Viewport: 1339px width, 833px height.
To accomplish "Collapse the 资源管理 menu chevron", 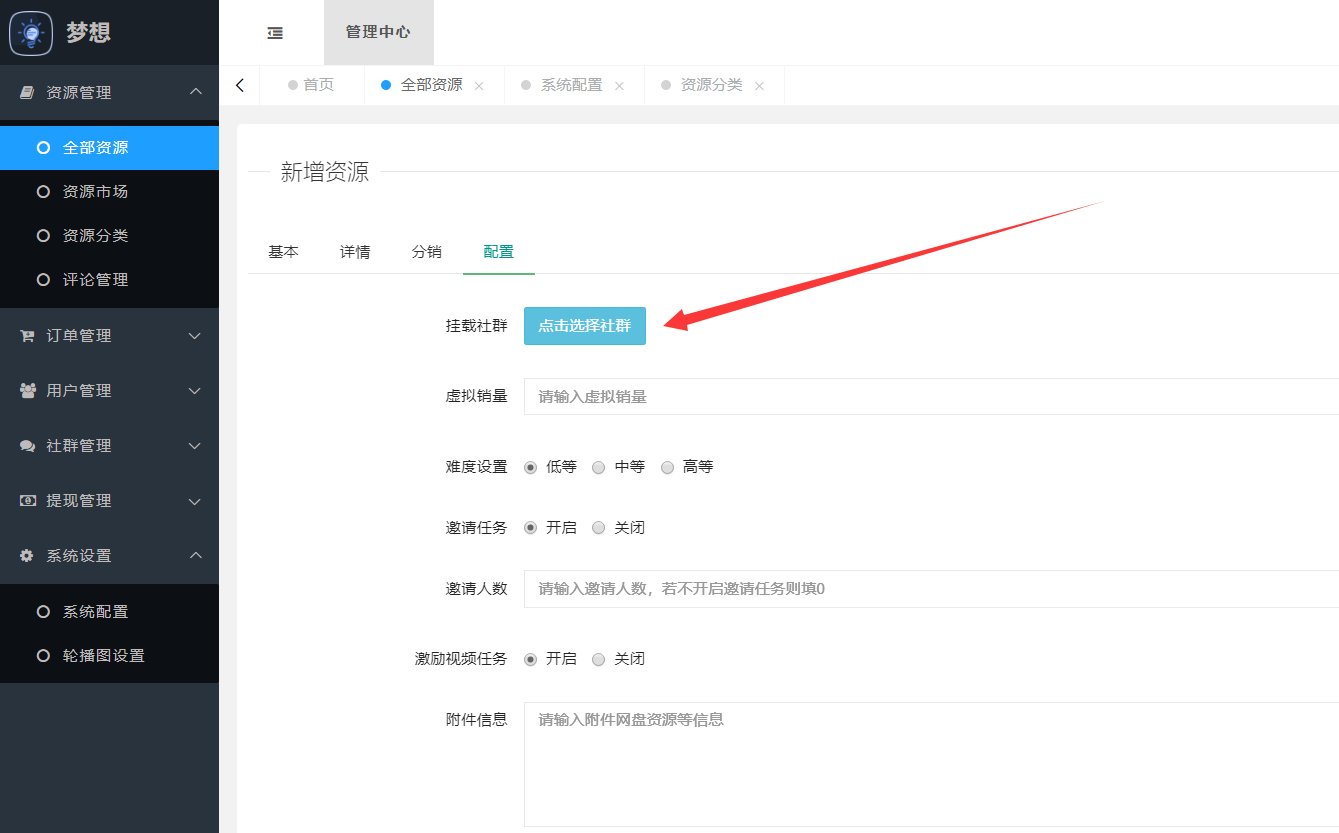I will (196, 91).
